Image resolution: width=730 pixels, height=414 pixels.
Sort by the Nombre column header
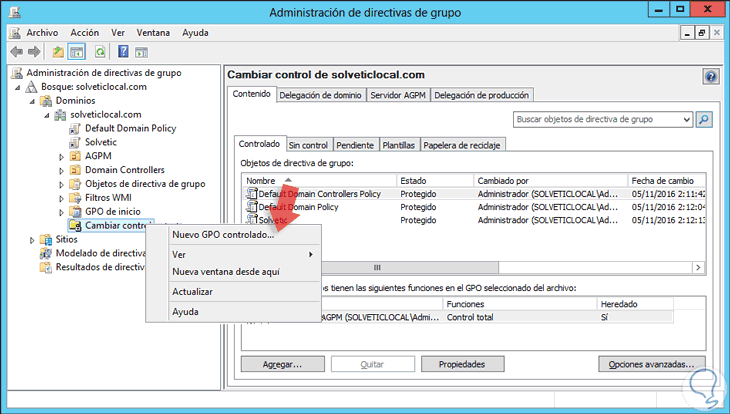point(319,181)
